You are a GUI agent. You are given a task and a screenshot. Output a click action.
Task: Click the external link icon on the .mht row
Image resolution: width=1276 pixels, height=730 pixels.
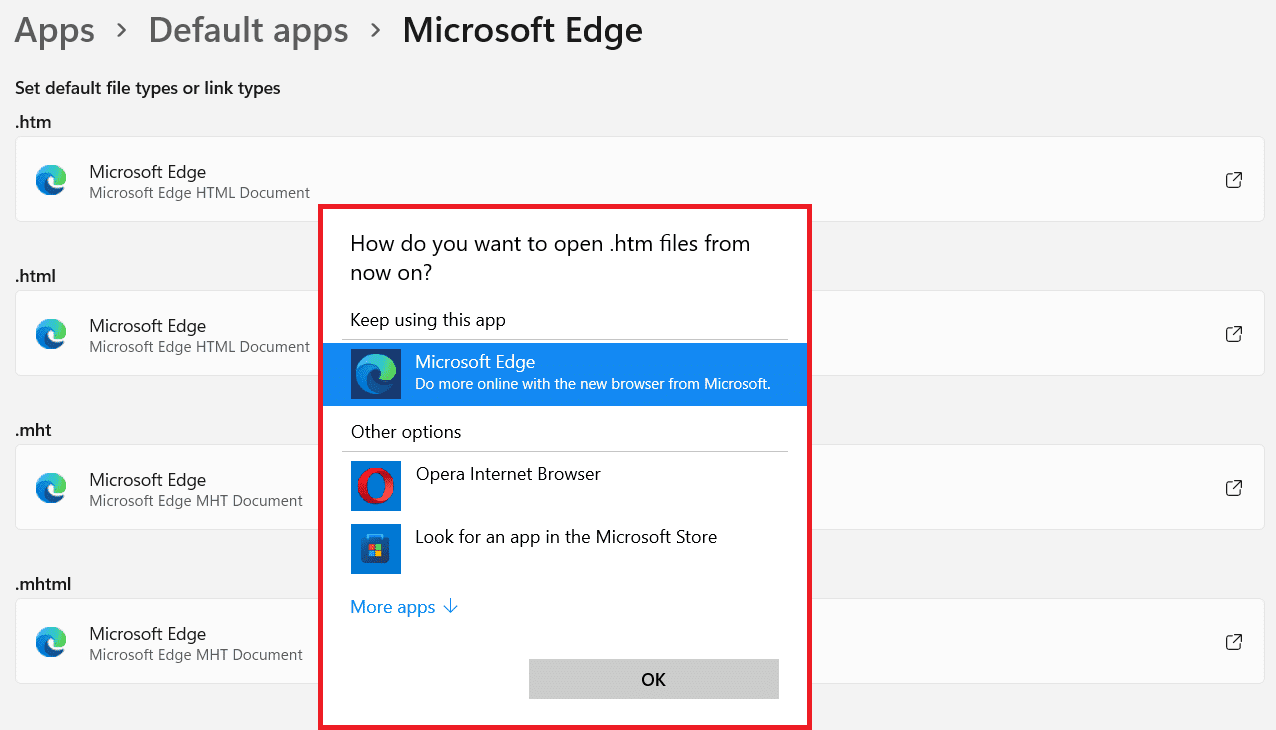point(1233,488)
